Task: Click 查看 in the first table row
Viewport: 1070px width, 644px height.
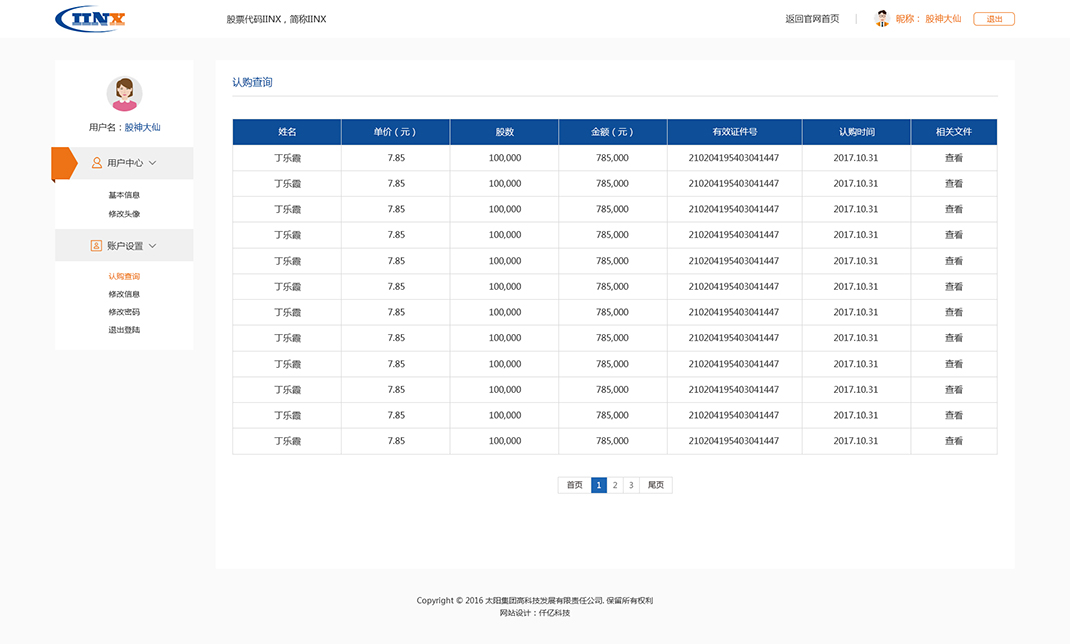Action: 953,157
